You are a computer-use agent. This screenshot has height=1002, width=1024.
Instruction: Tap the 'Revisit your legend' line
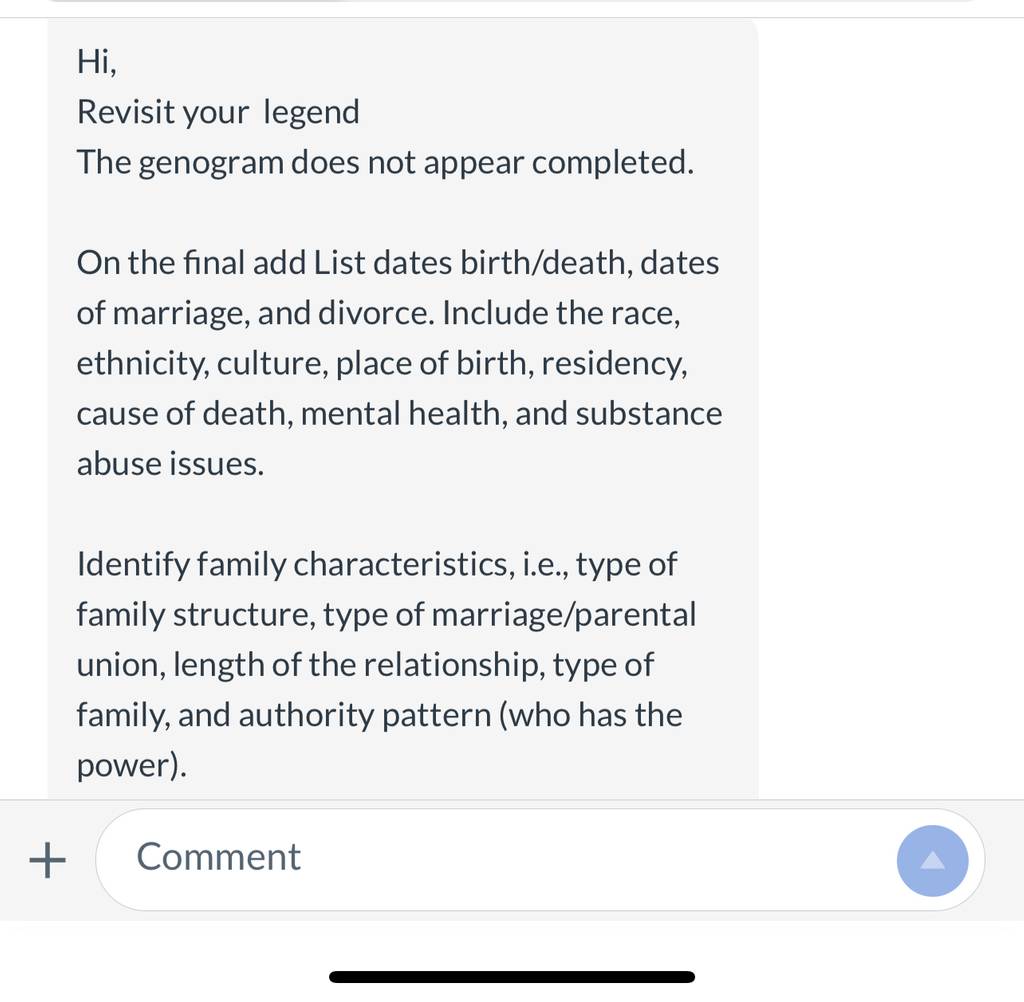tap(218, 112)
